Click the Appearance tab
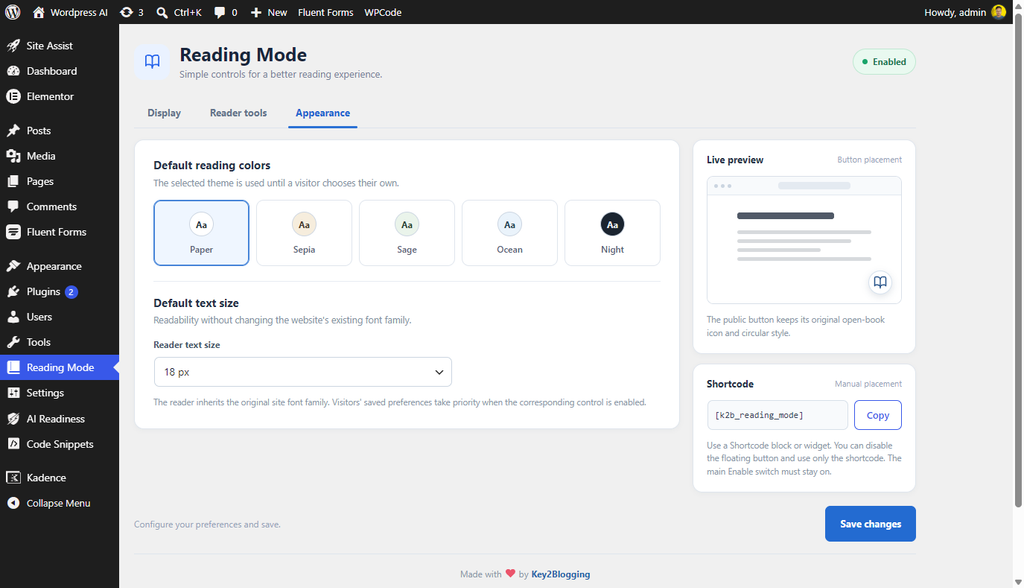The height and width of the screenshot is (588, 1024). pos(323,113)
